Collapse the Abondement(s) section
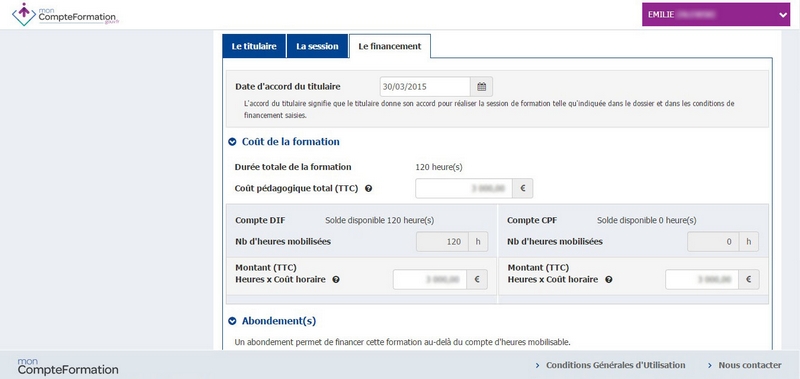The width and height of the screenshot is (800, 379). (232, 321)
